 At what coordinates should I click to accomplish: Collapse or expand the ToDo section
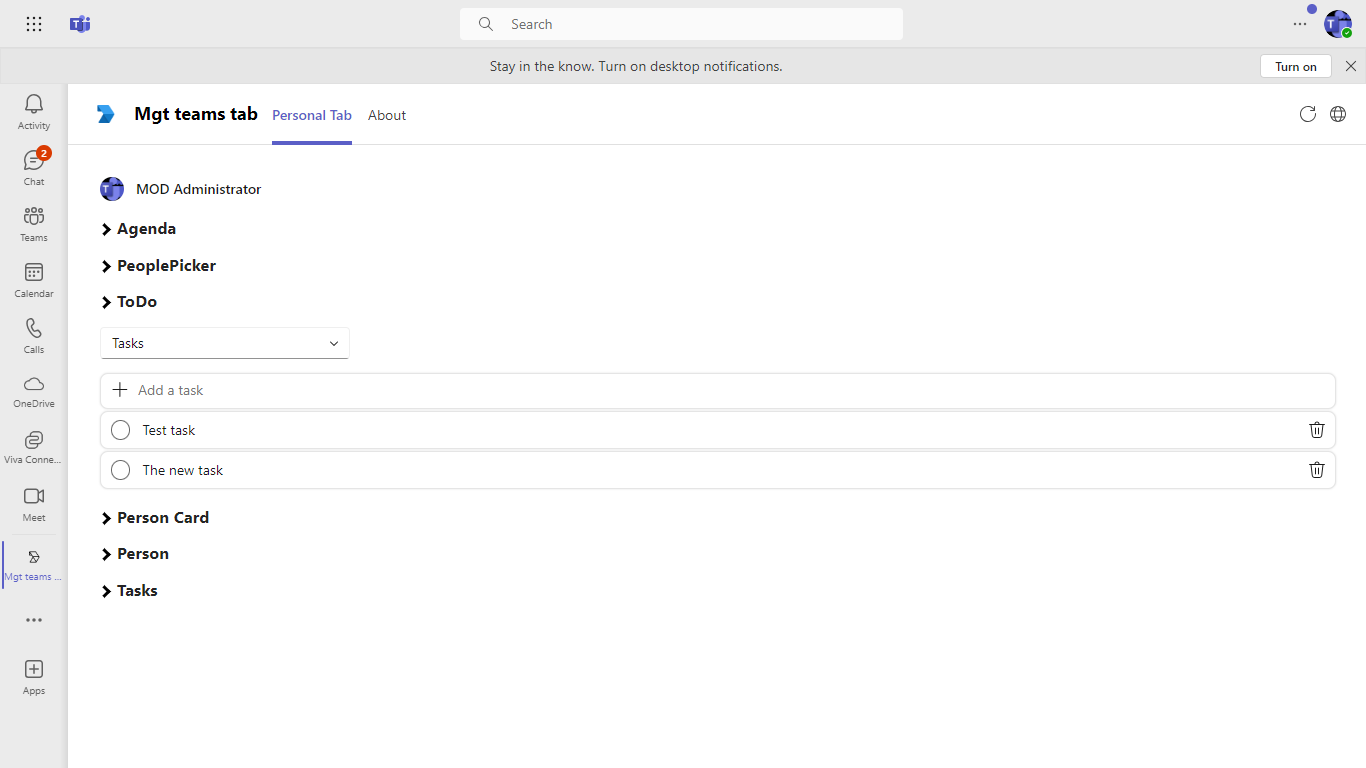129,302
